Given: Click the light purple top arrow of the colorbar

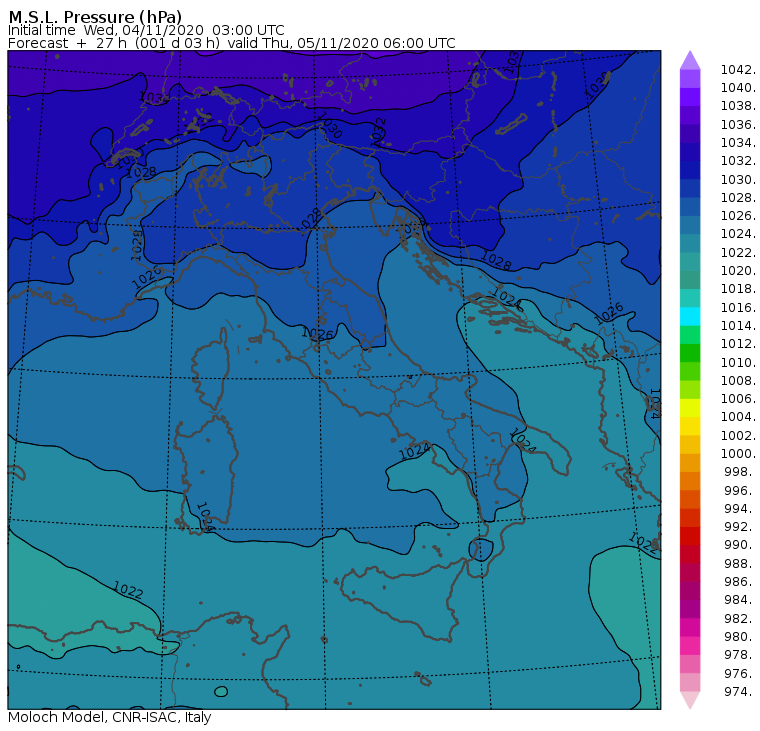Looking at the screenshot, I should coord(690,60).
